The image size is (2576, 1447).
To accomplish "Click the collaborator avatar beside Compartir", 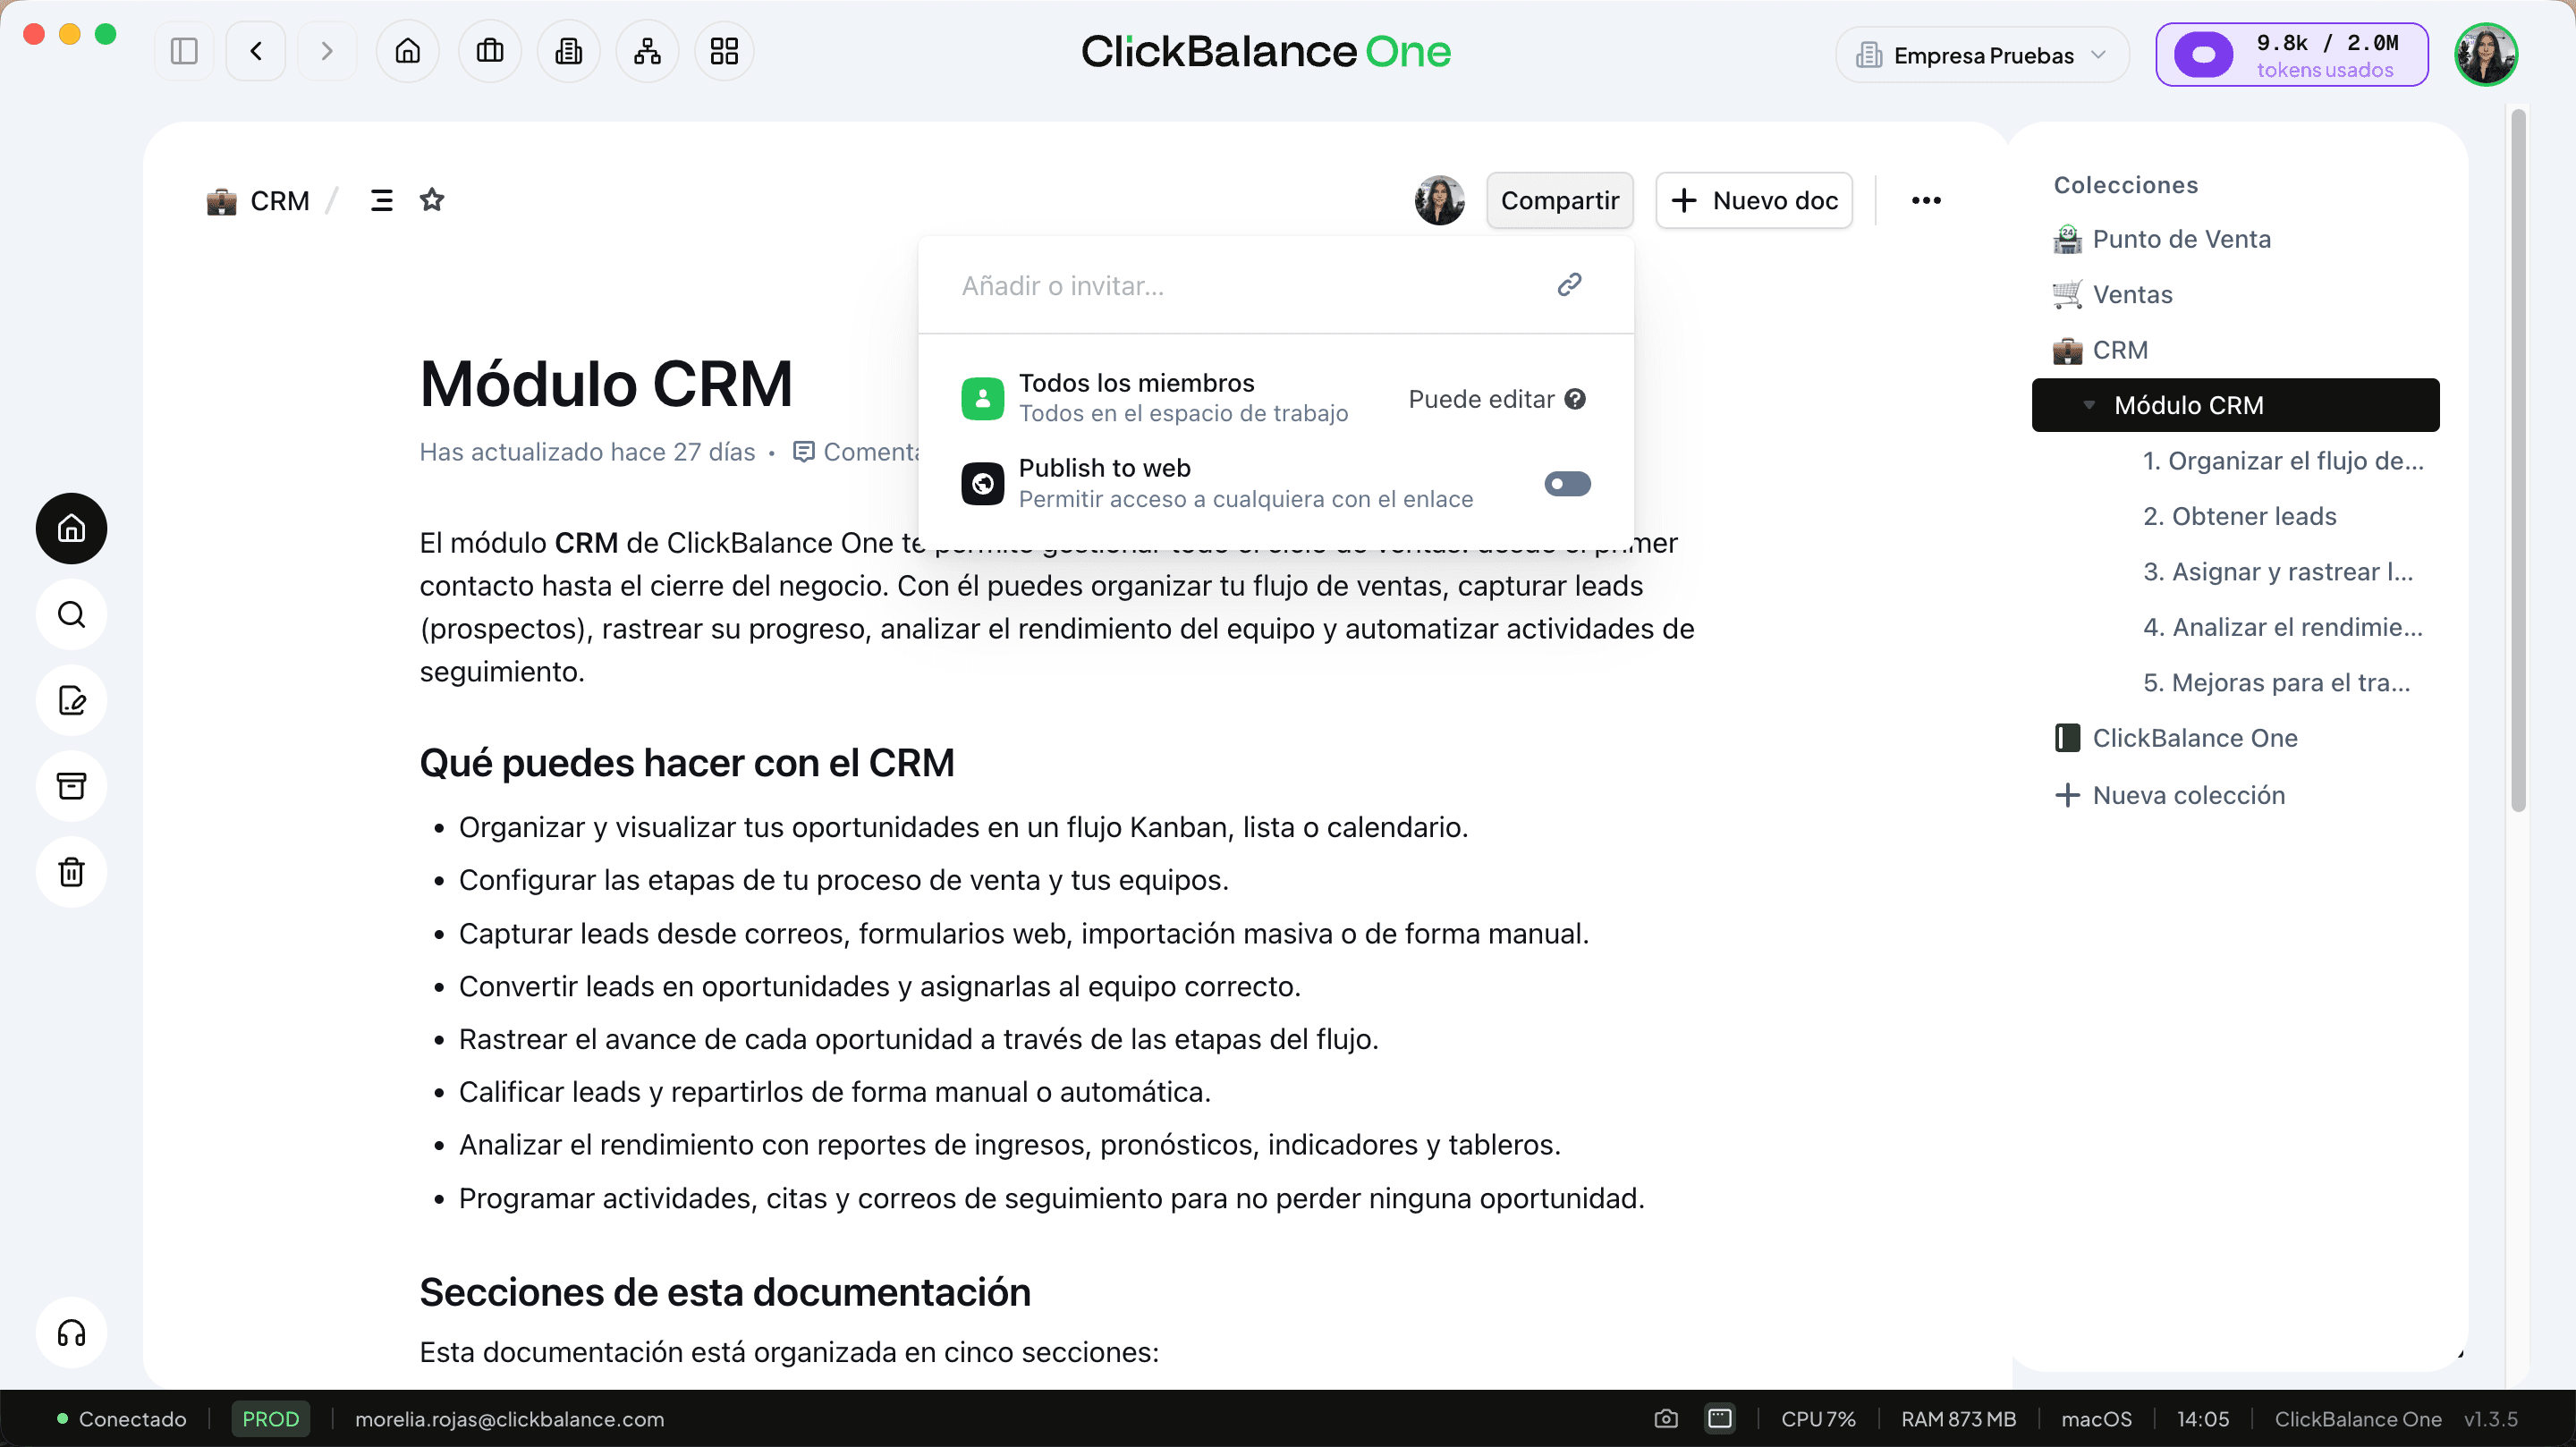I will 1439,200.
